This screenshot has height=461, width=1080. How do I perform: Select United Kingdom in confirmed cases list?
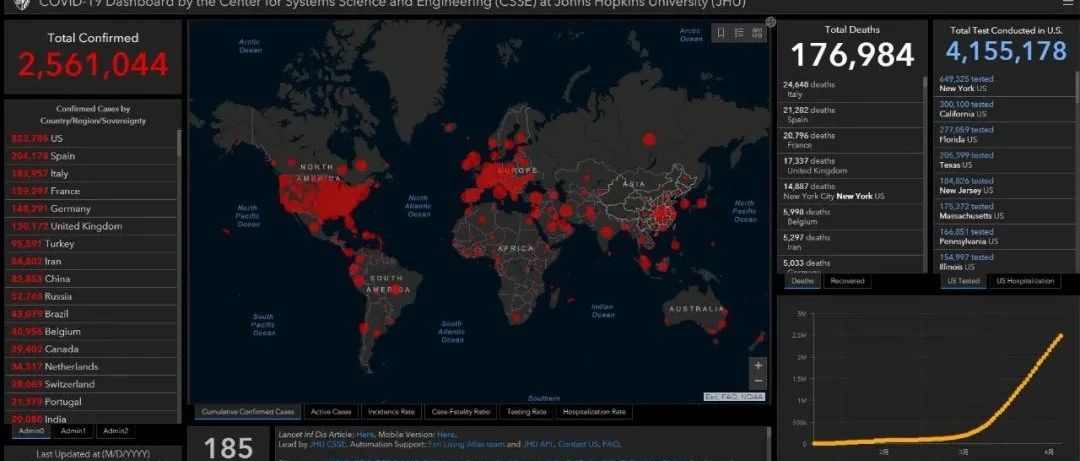click(x=91, y=227)
